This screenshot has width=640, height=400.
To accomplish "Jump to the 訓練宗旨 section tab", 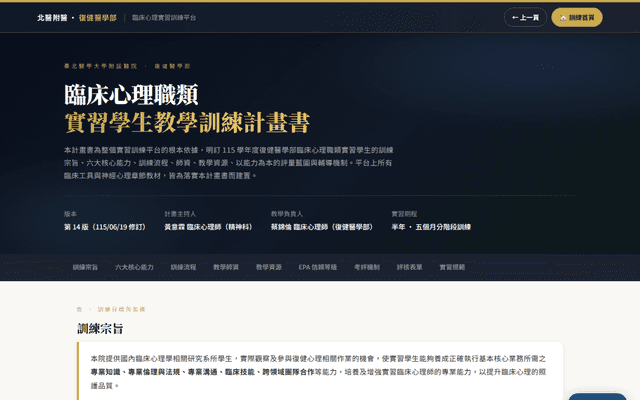I will [x=85, y=267].
